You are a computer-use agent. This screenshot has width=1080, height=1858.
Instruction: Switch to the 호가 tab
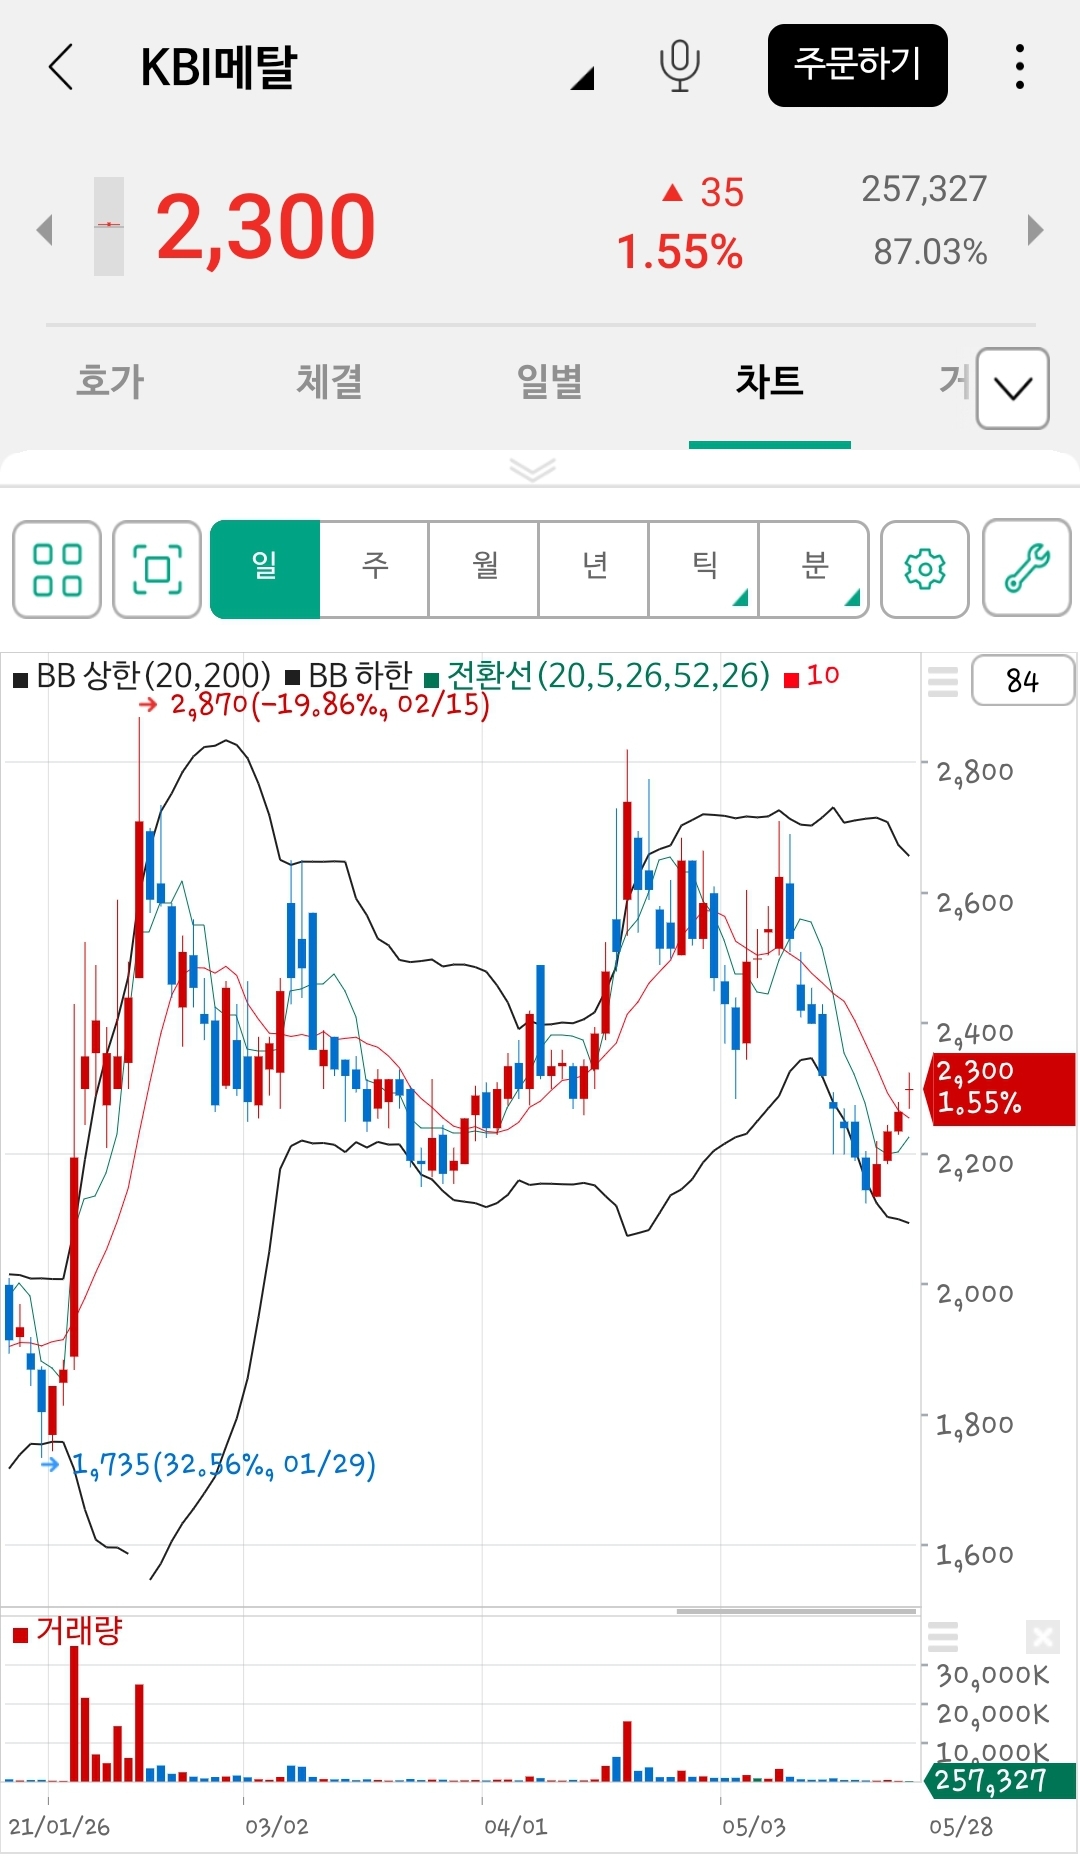[110, 381]
